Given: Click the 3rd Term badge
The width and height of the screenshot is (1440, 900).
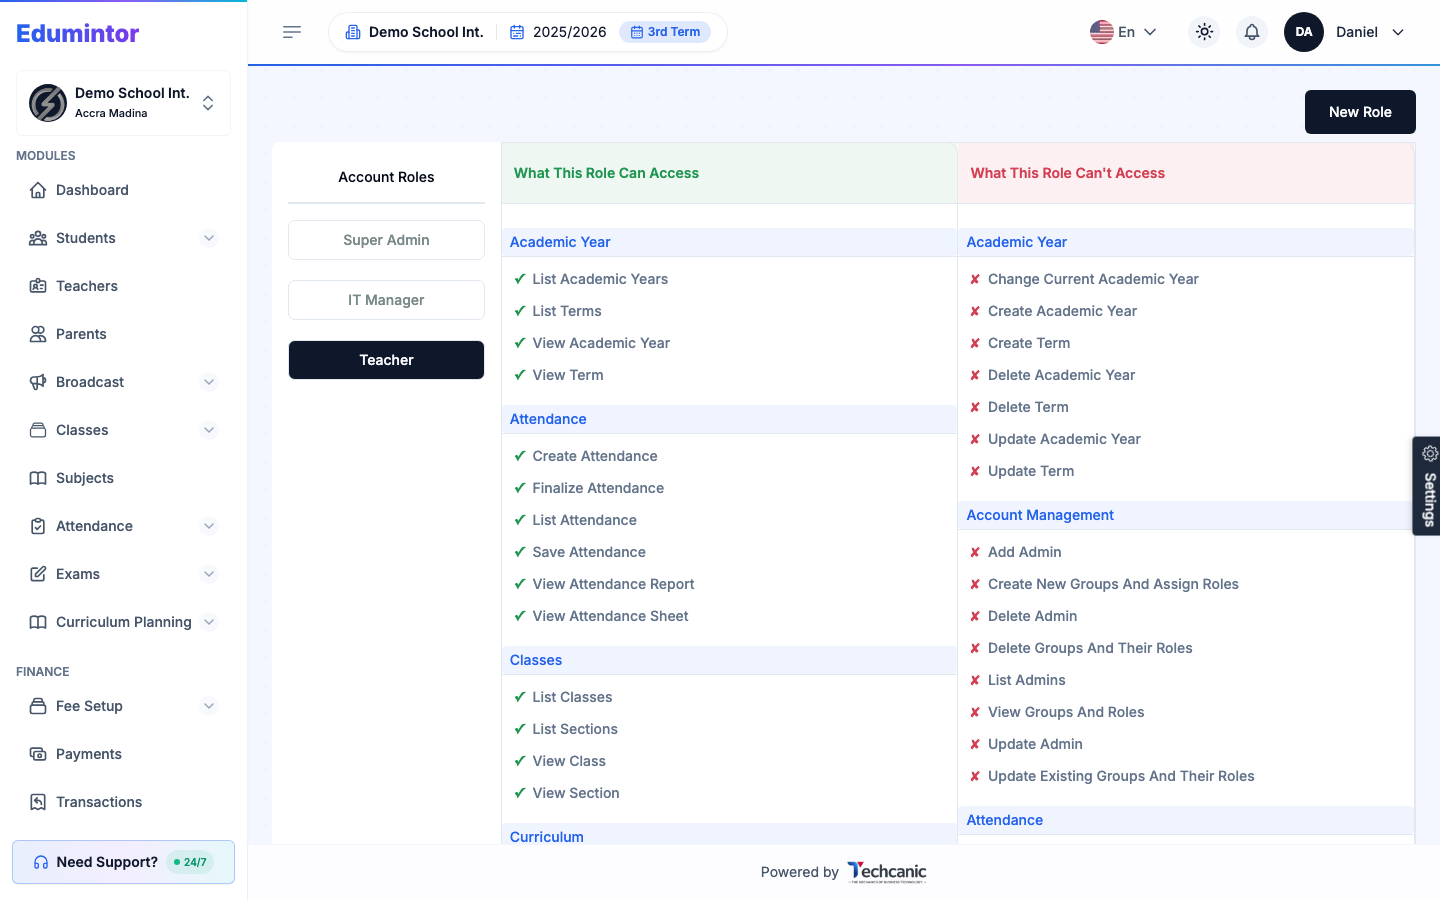Looking at the screenshot, I should coord(665,32).
